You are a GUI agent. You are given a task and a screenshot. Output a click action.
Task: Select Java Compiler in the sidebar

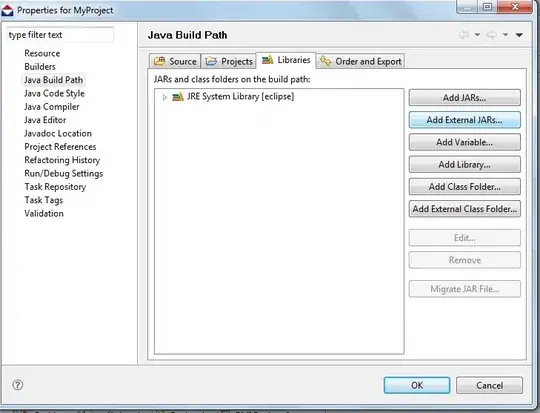point(52,107)
